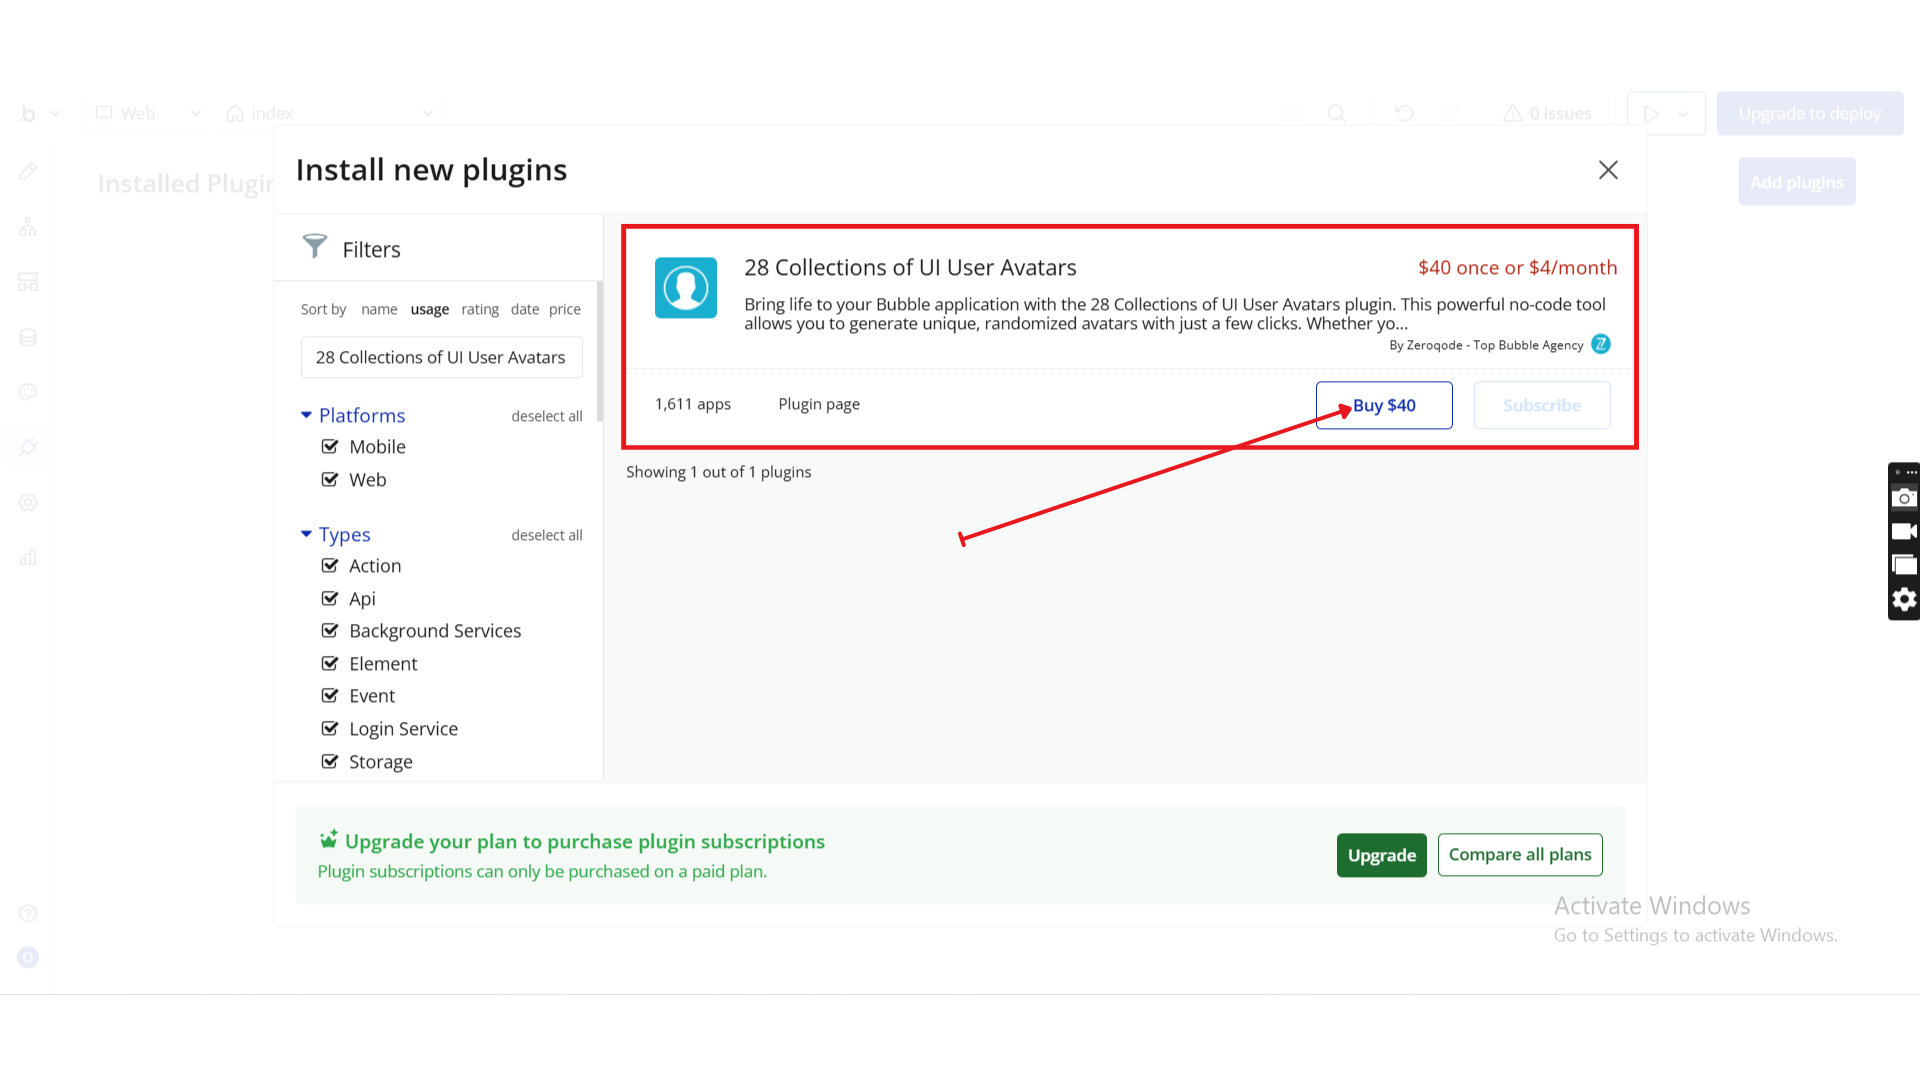Open the recorder settings gear icon

coord(1904,599)
